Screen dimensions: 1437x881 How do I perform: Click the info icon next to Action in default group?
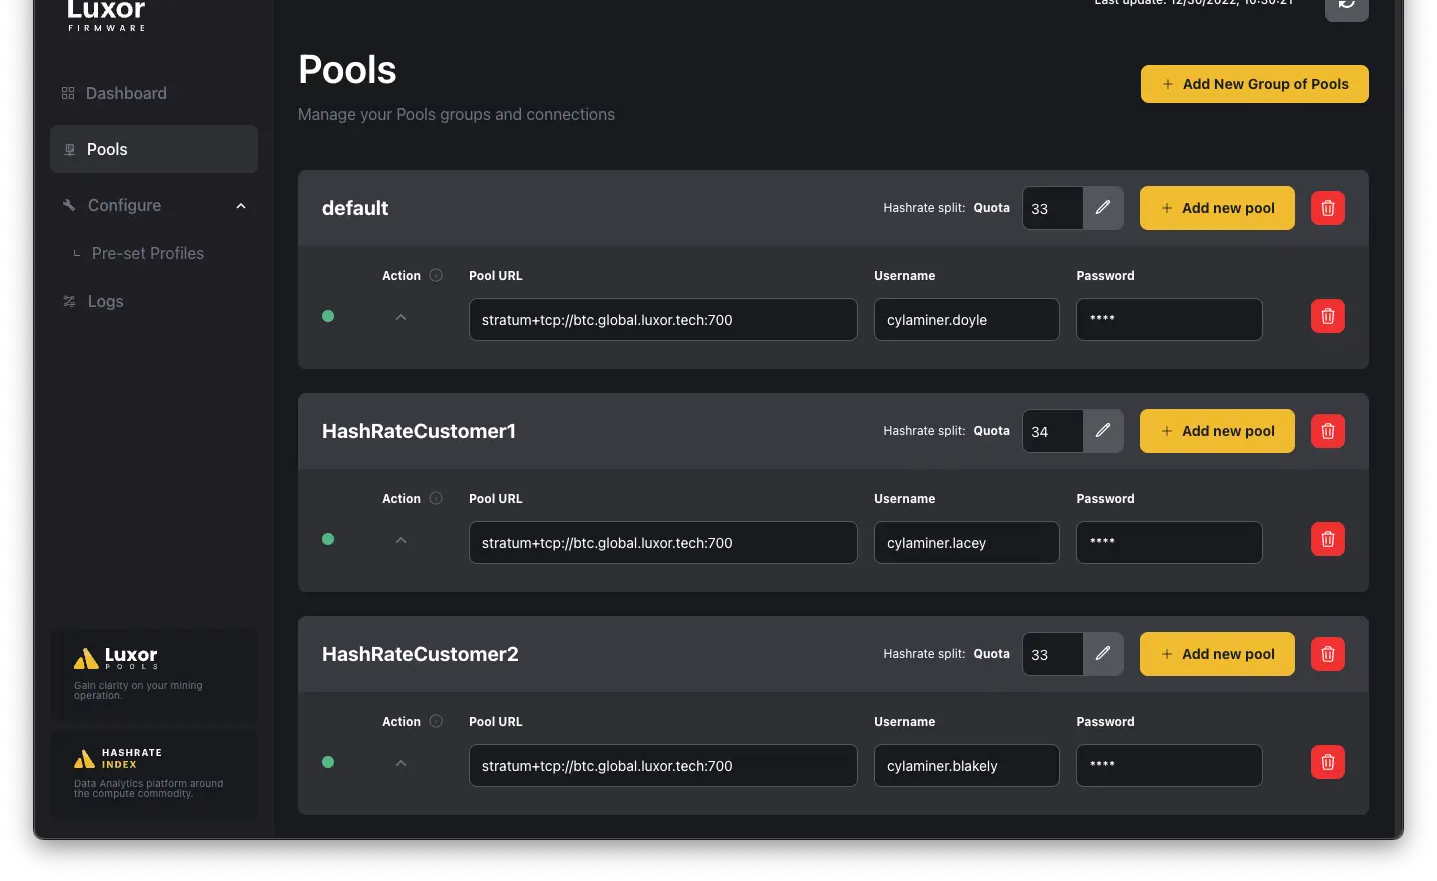436,276
